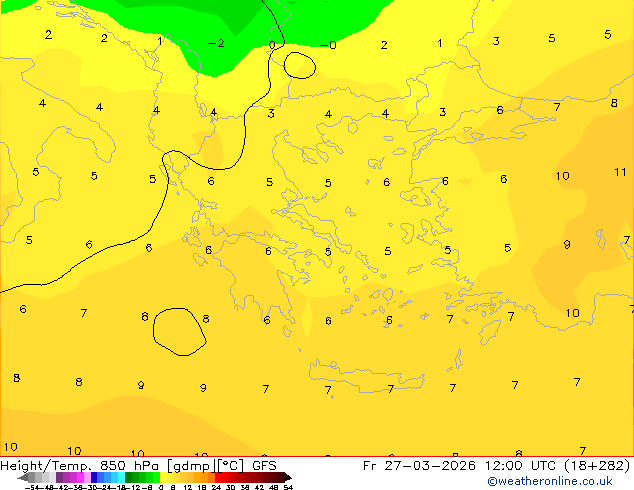Select the darkest green legend swatch
The image size is (634, 490).
click(x=129, y=477)
